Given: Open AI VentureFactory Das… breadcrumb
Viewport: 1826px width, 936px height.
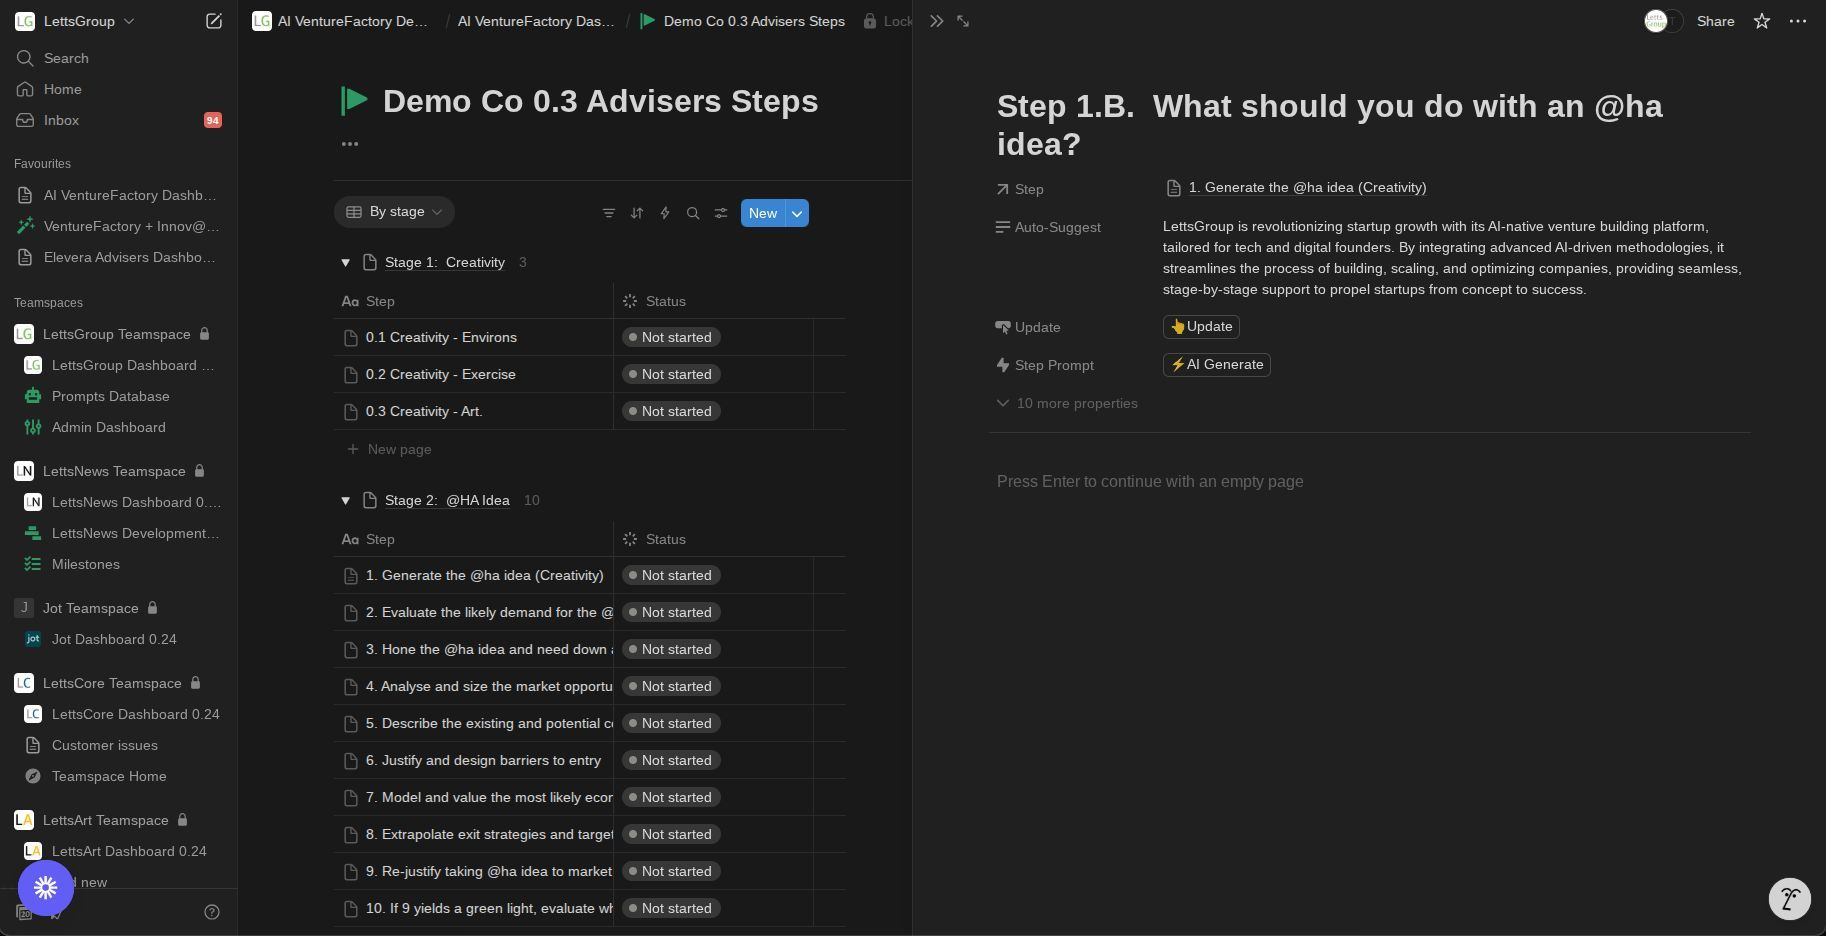Looking at the screenshot, I should click(536, 21).
